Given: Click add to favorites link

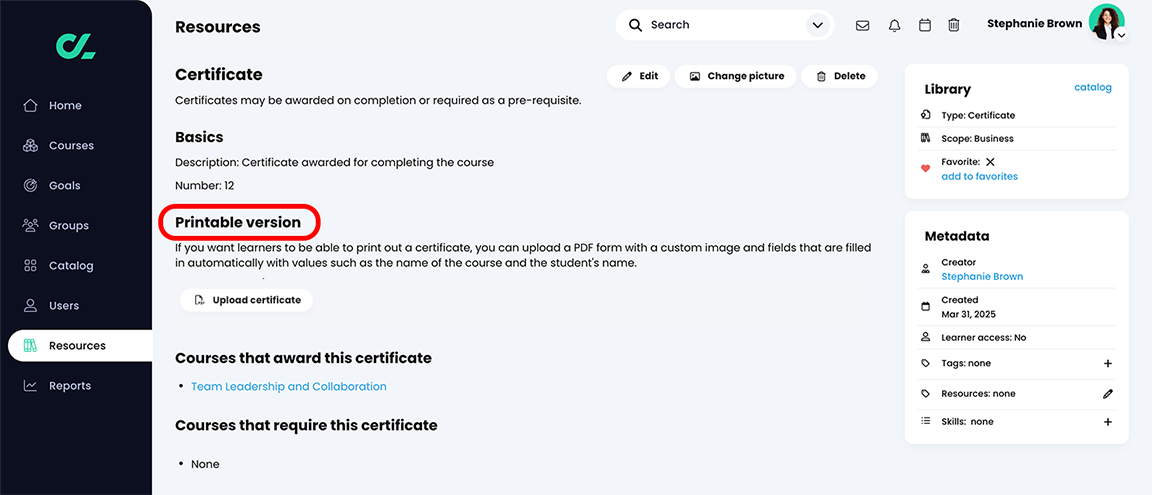Looking at the screenshot, I should click(979, 177).
